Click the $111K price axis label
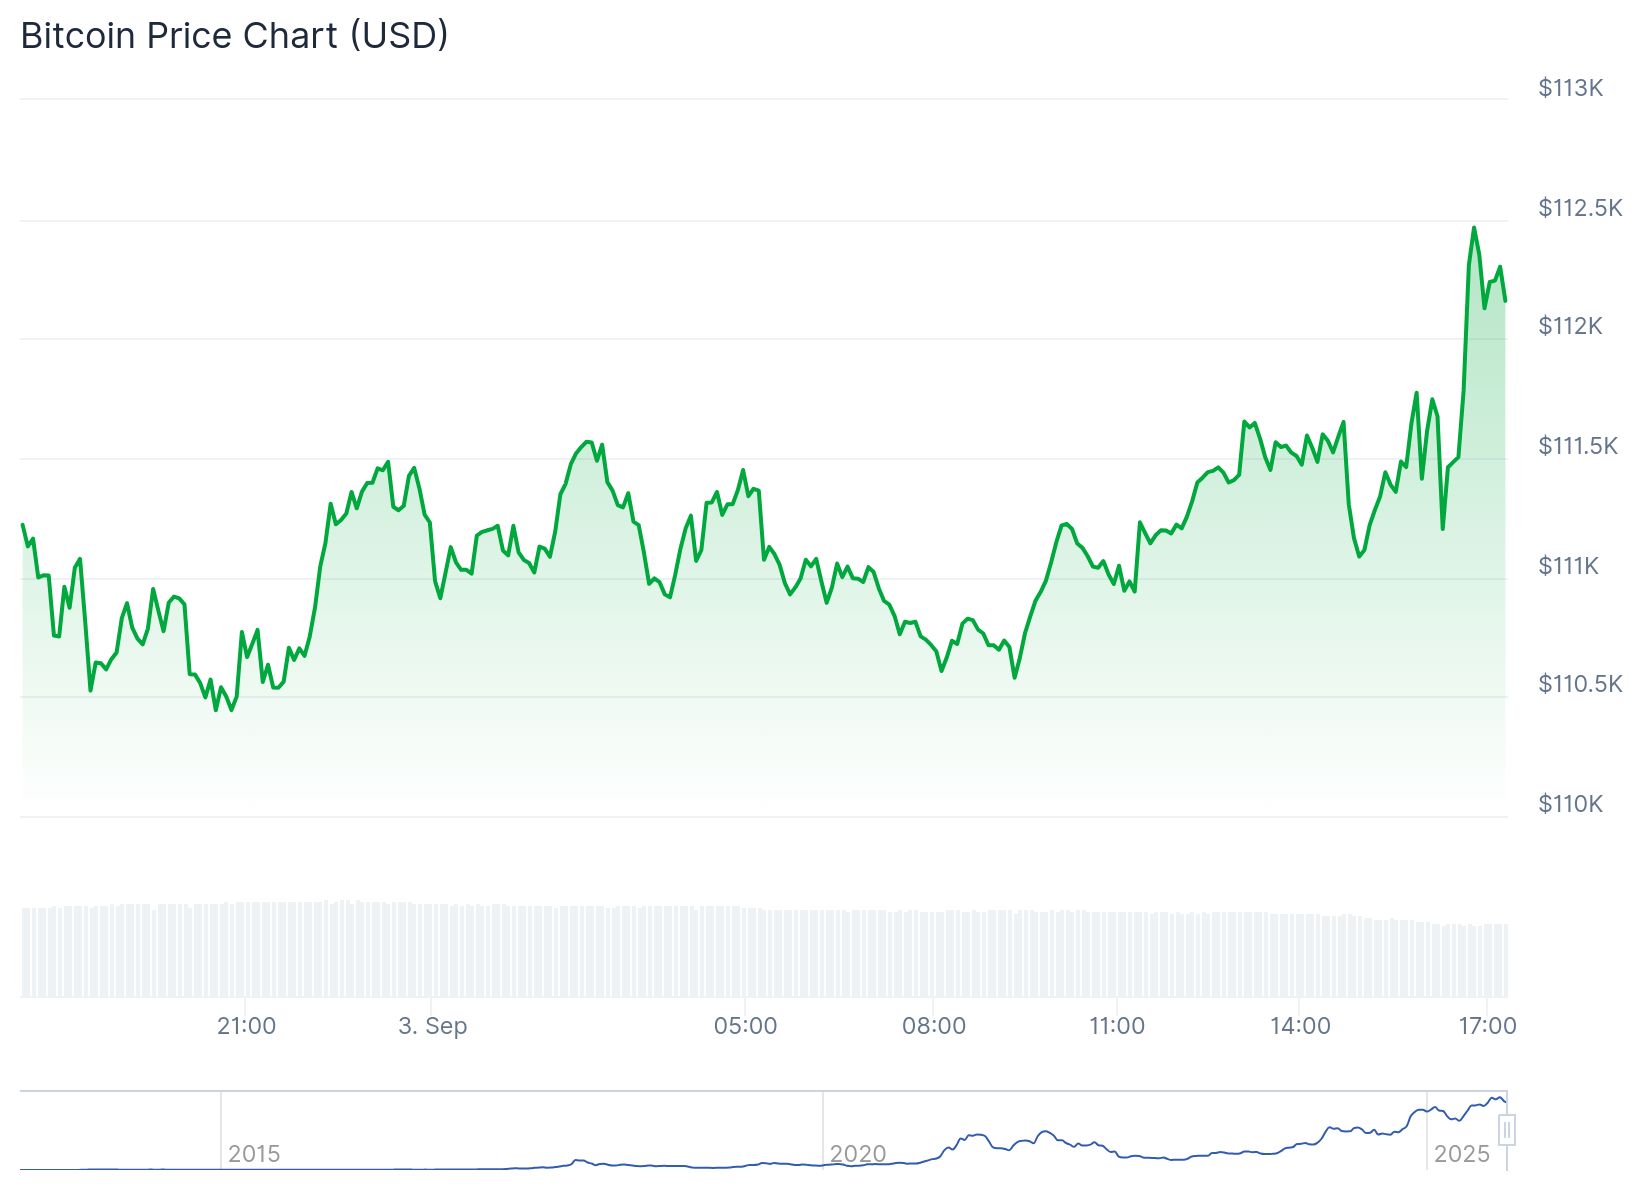Image resolution: width=1644 pixels, height=1200 pixels. [x=1568, y=566]
